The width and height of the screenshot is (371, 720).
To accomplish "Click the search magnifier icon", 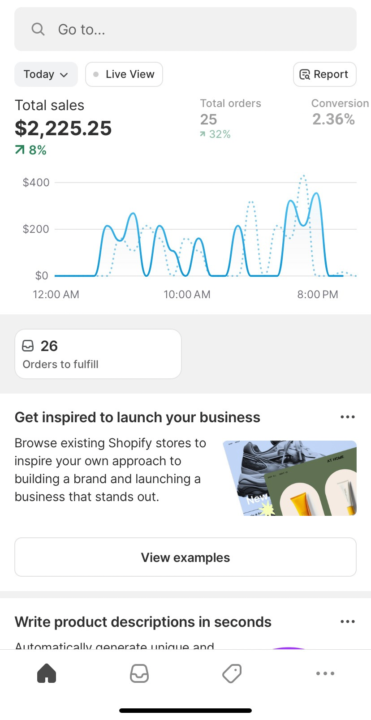I will (x=38, y=29).
